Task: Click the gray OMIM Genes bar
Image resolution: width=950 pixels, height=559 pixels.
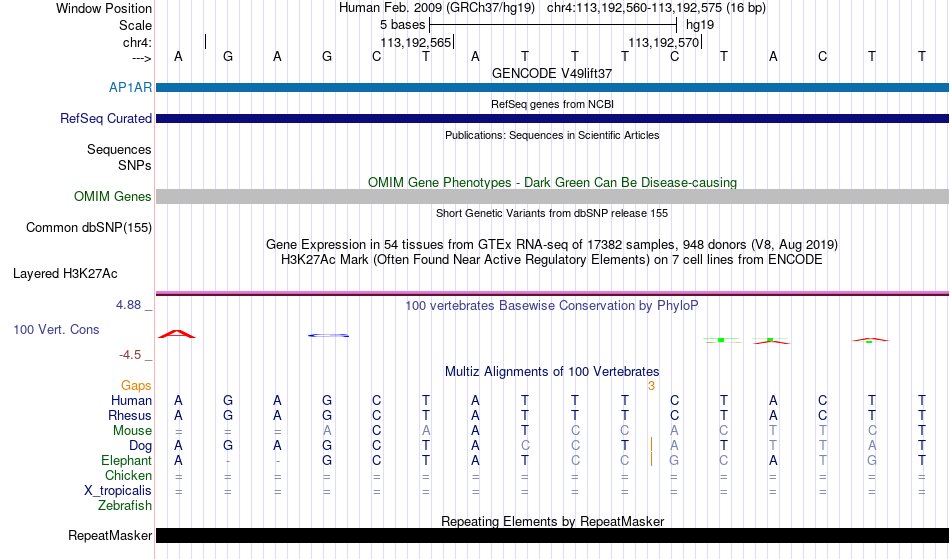Action: pyautogui.click(x=553, y=196)
